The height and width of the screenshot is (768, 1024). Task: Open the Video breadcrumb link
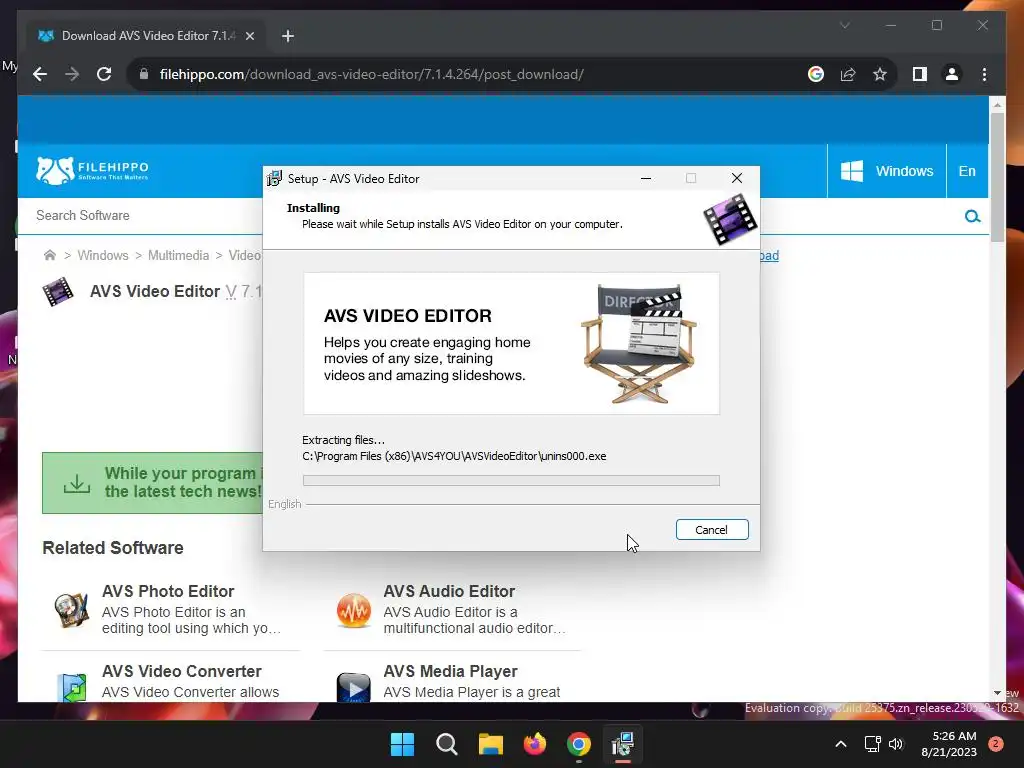coord(245,255)
